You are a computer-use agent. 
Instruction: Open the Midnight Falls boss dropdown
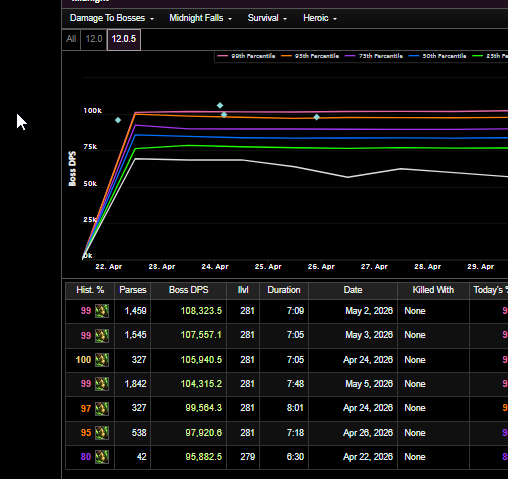click(200, 18)
